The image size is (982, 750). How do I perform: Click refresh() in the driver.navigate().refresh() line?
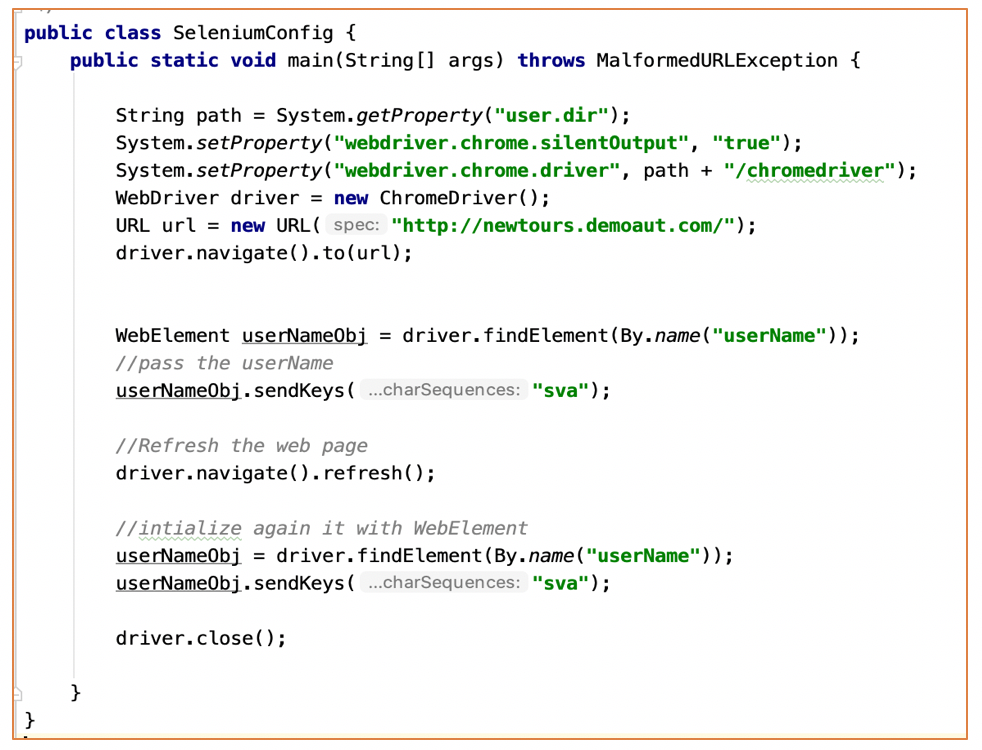tap(373, 473)
